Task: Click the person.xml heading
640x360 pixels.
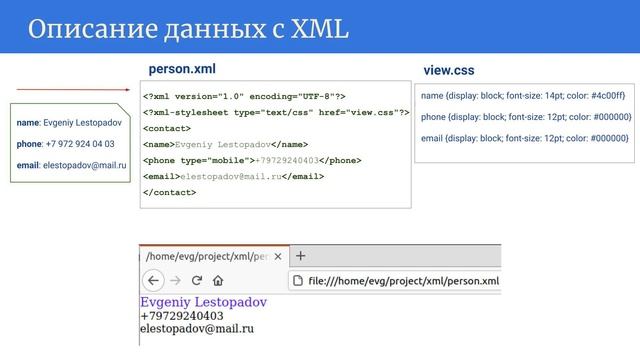Action: coord(182,69)
